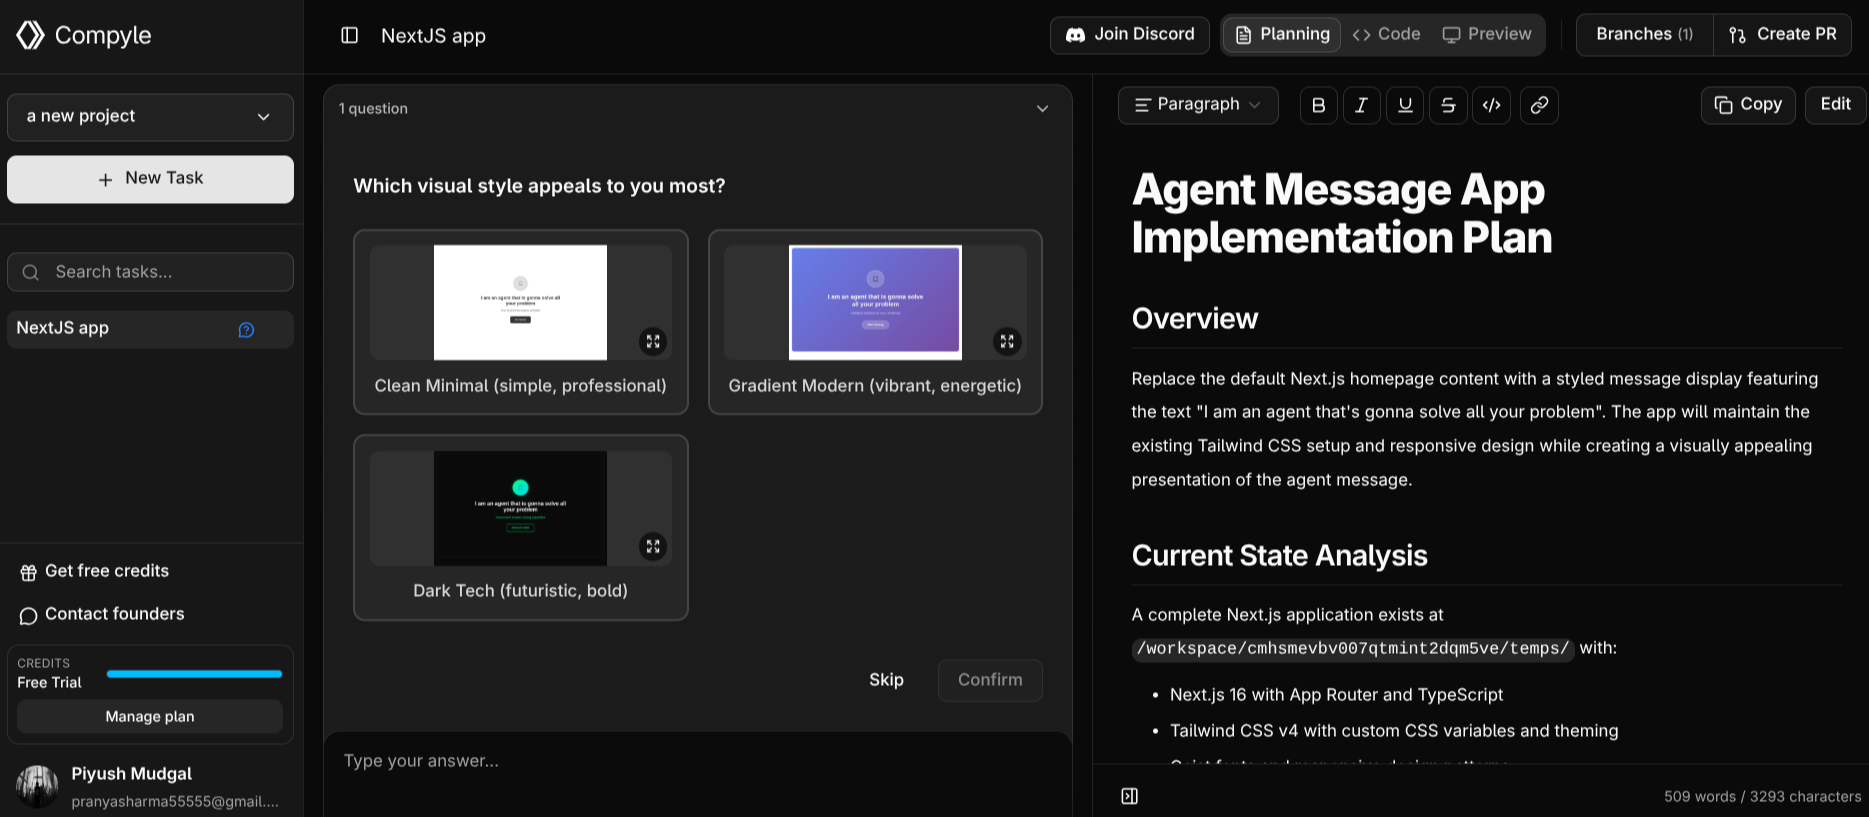Image resolution: width=1869 pixels, height=817 pixels.
Task: Click the workspace path code snippet
Action: (x=1353, y=649)
